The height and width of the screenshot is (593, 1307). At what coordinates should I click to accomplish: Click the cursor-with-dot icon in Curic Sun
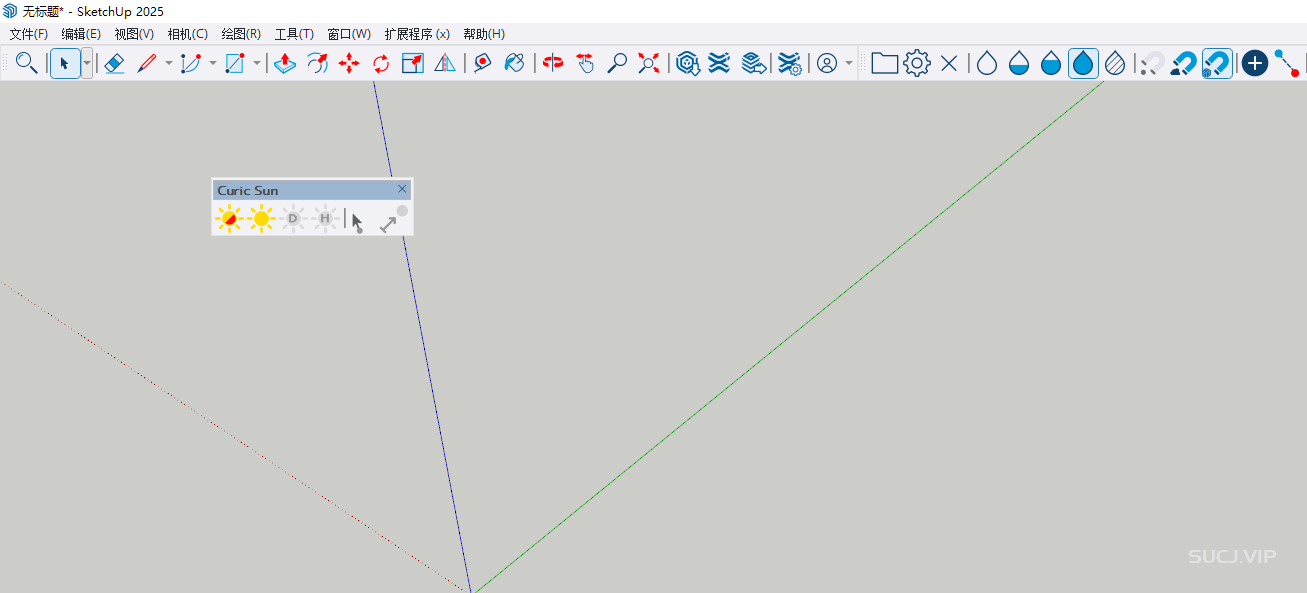(x=357, y=221)
